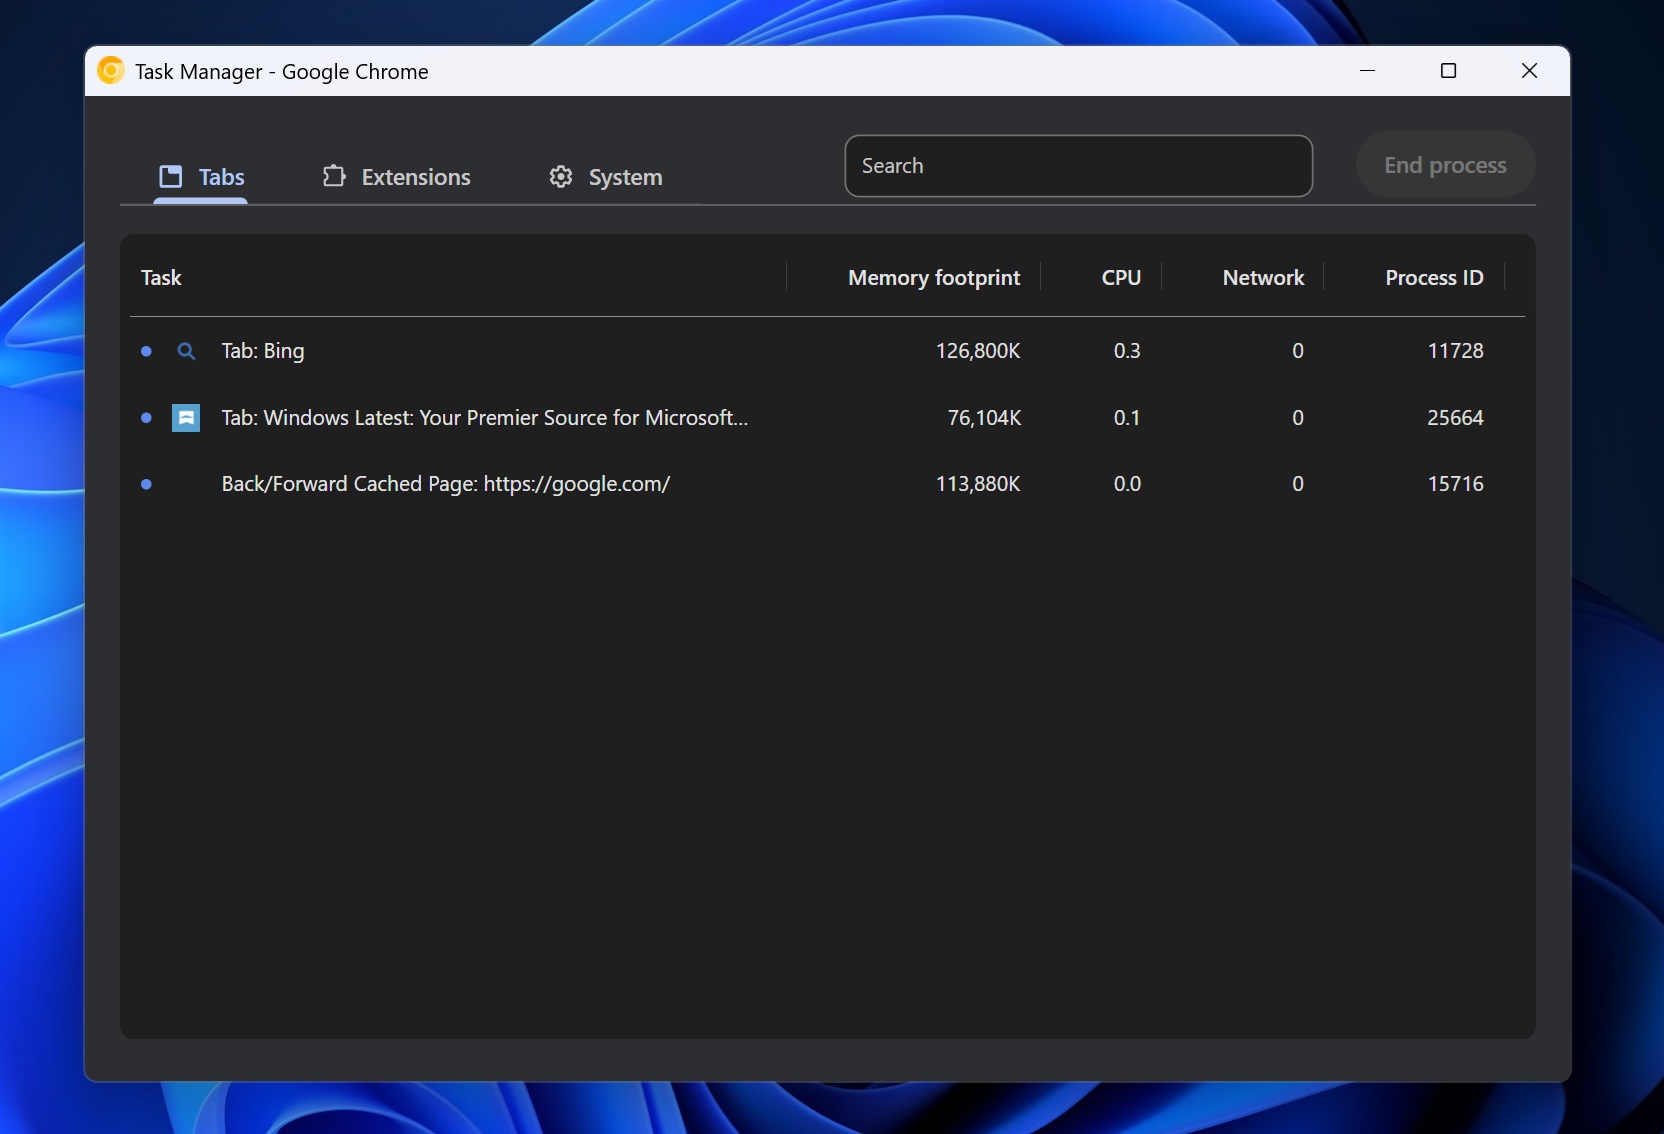Sort tasks by Network activity

point(1263,277)
